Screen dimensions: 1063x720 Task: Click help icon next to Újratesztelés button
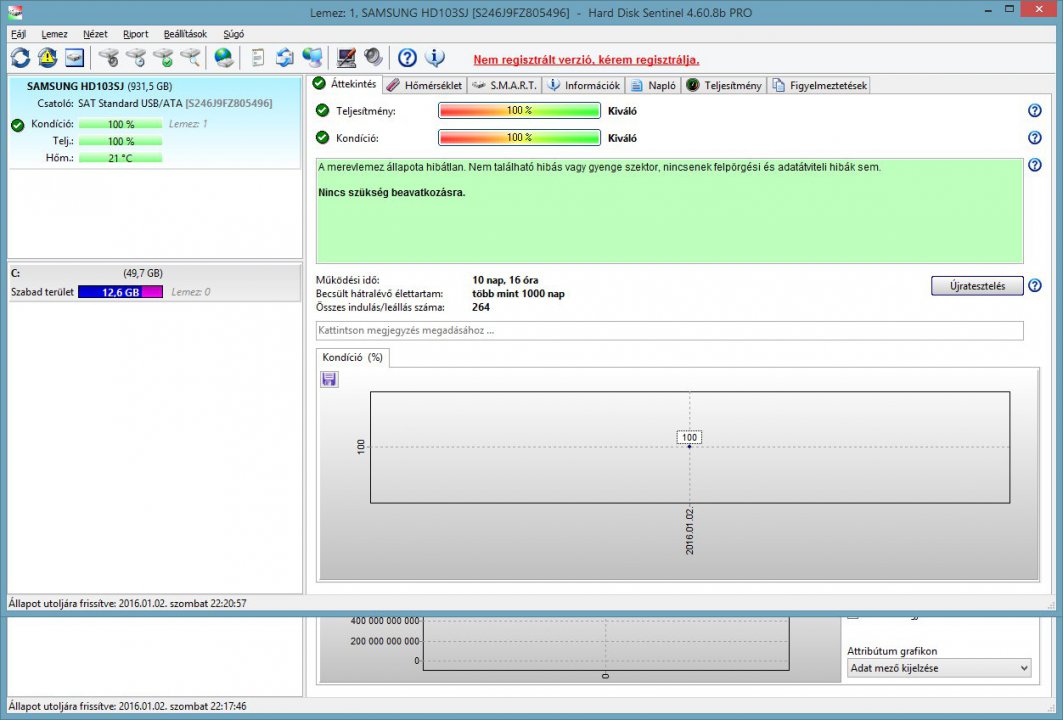[x=1035, y=285]
